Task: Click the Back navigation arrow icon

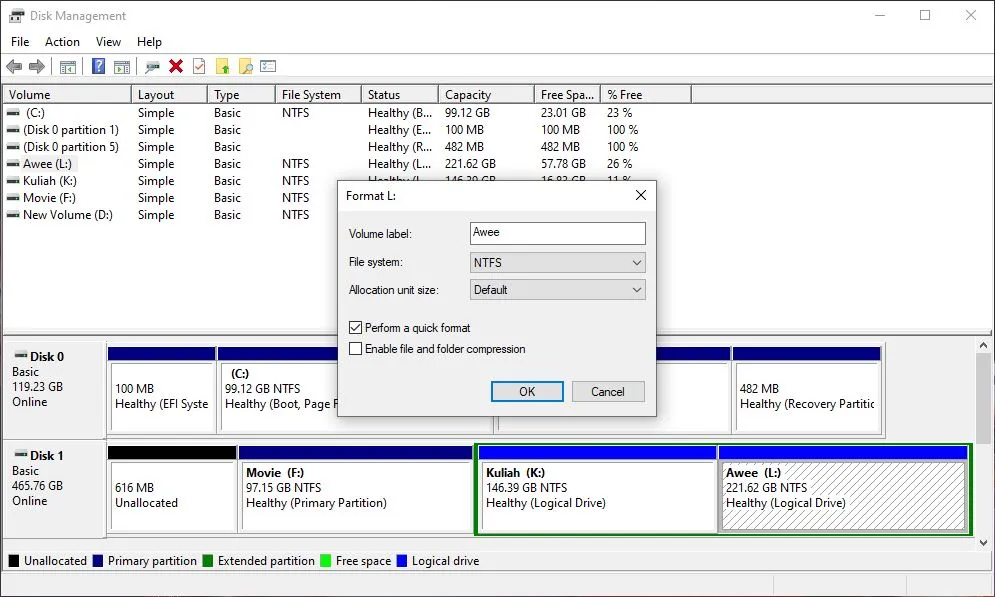Action: 13,66
